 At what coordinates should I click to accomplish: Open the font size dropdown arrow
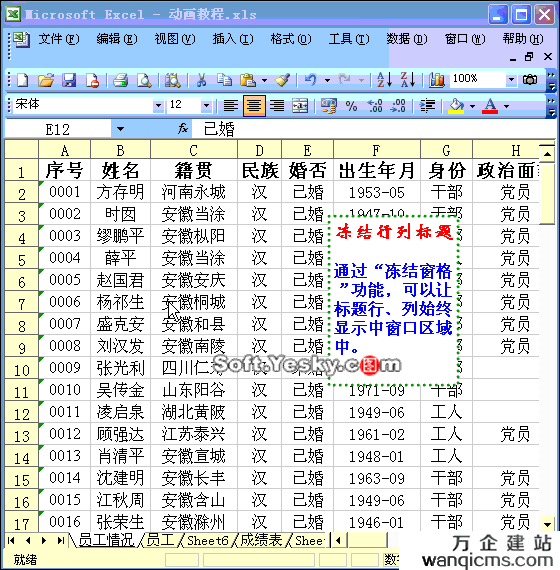point(206,105)
